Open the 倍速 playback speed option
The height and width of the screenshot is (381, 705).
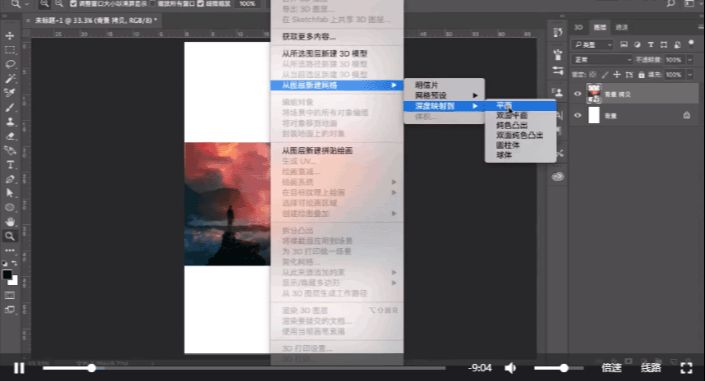pyautogui.click(x=611, y=368)
